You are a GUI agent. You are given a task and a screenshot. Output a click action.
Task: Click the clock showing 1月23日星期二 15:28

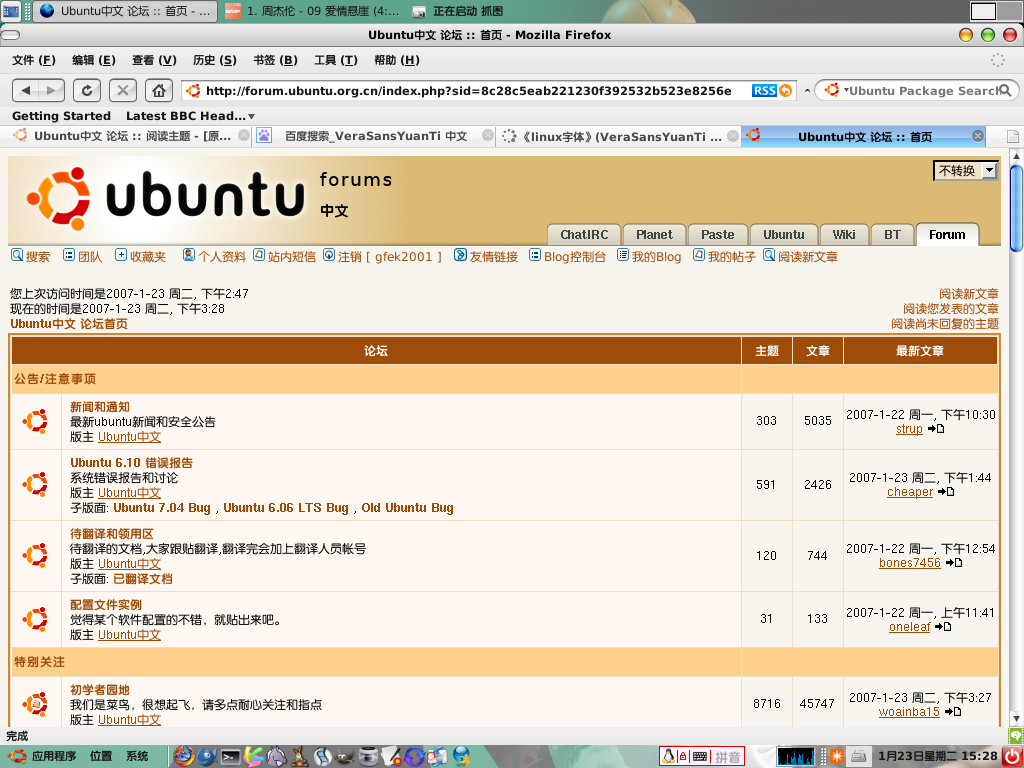pyautogui.click(x=938, y=756)
